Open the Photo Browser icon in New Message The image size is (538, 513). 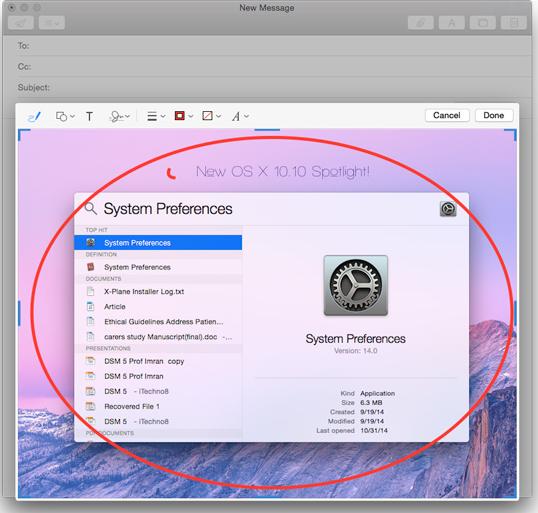tap(483, 23)
